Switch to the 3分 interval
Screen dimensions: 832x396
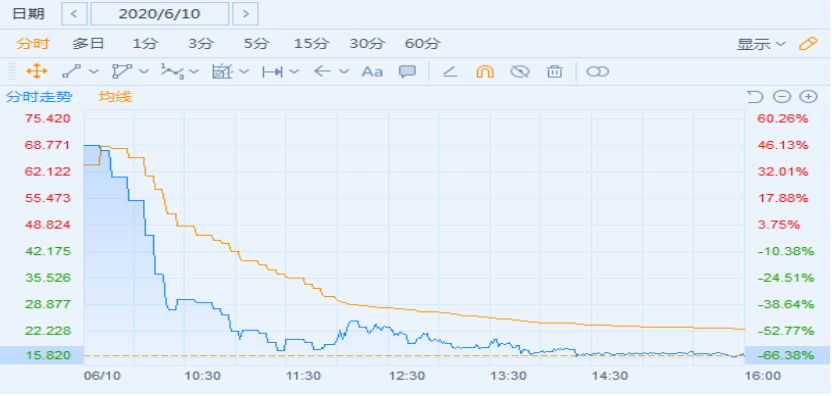pos(201,44)
